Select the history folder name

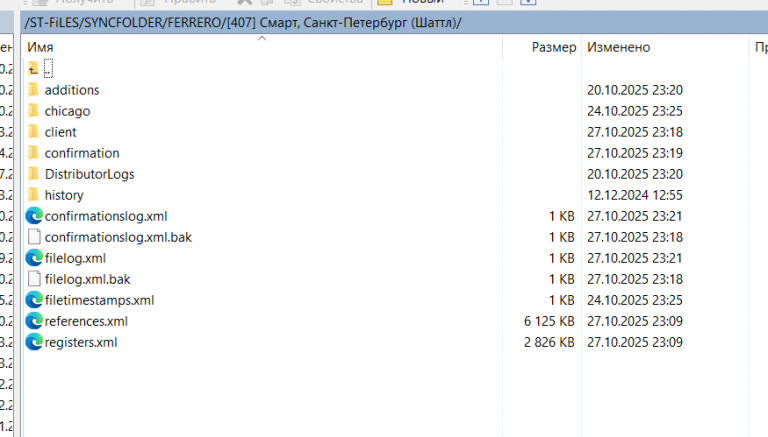pyautogui.click(x=64, y=195)
